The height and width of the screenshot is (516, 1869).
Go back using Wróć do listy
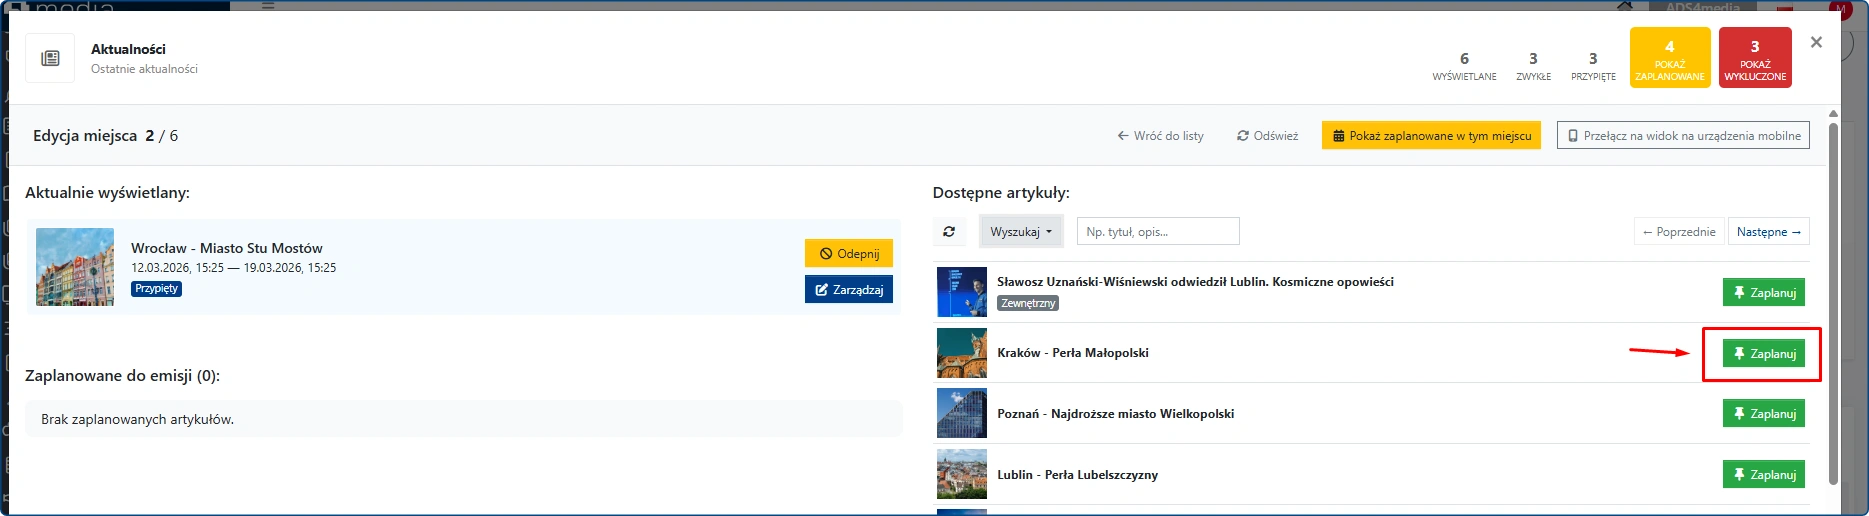(1160, 136)
